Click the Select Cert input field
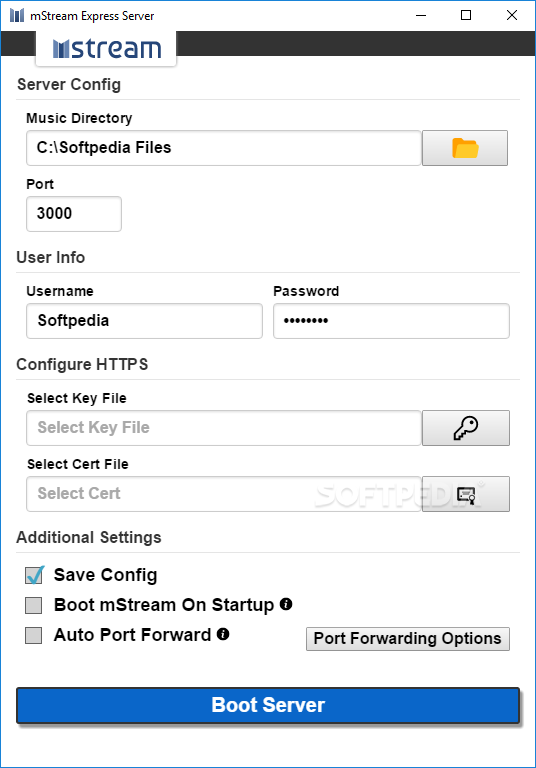This screenshot has height=768, width=536. (x=223, y=494)
